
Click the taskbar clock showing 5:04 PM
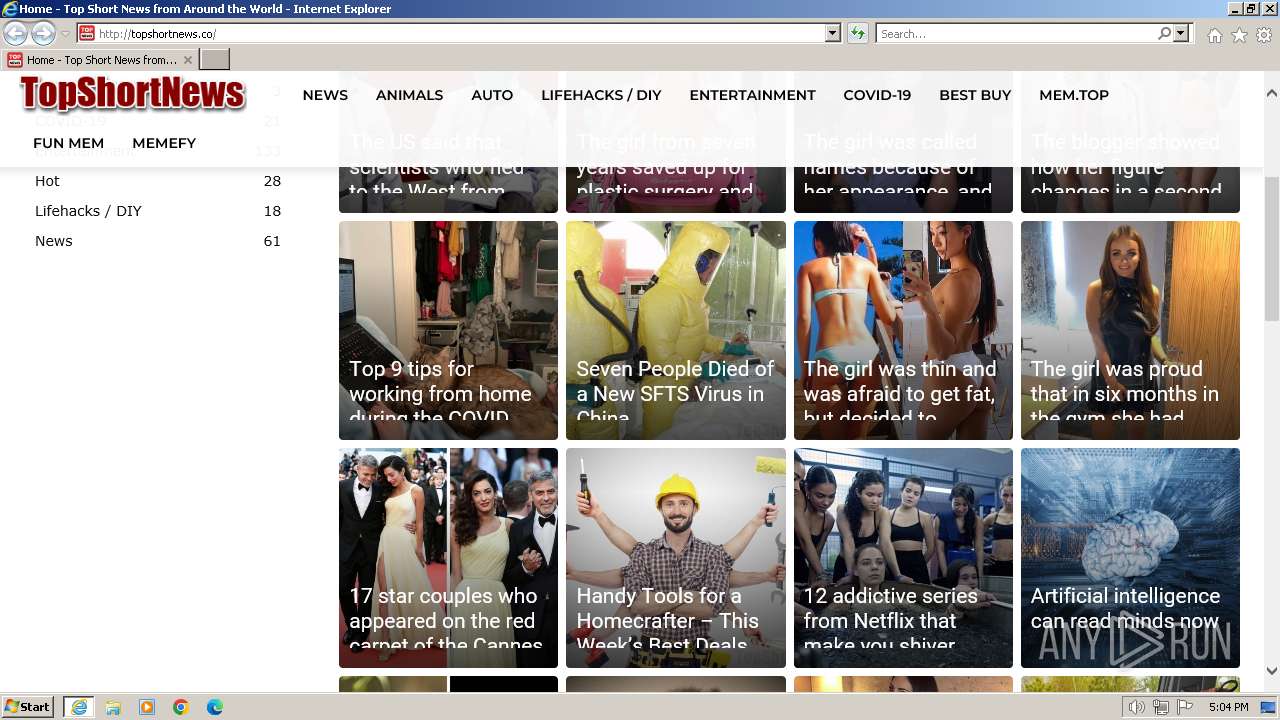tap(1228, 707)
